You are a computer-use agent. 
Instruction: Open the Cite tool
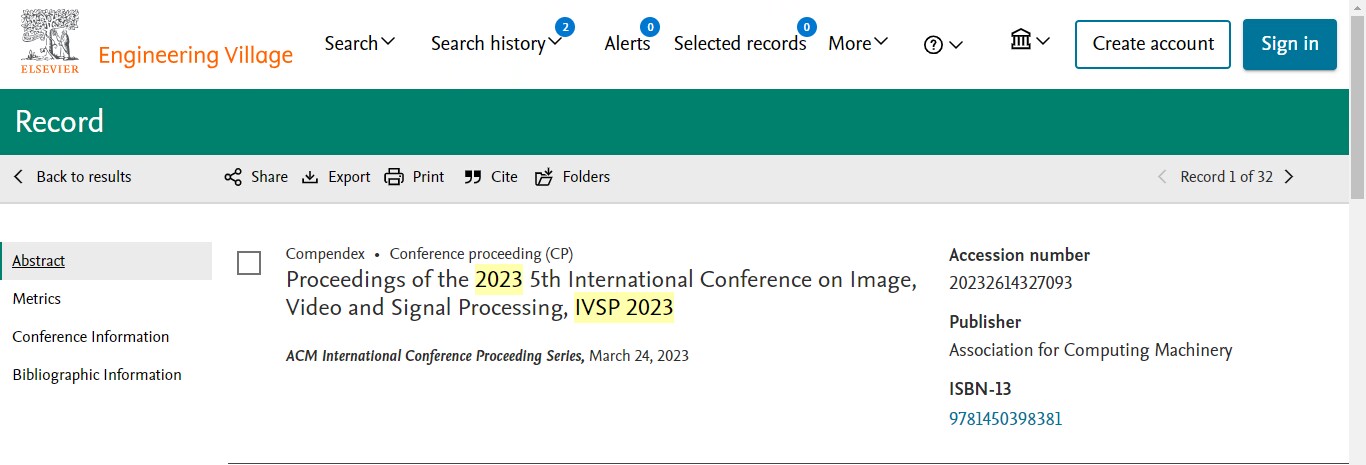click(491, 177)
